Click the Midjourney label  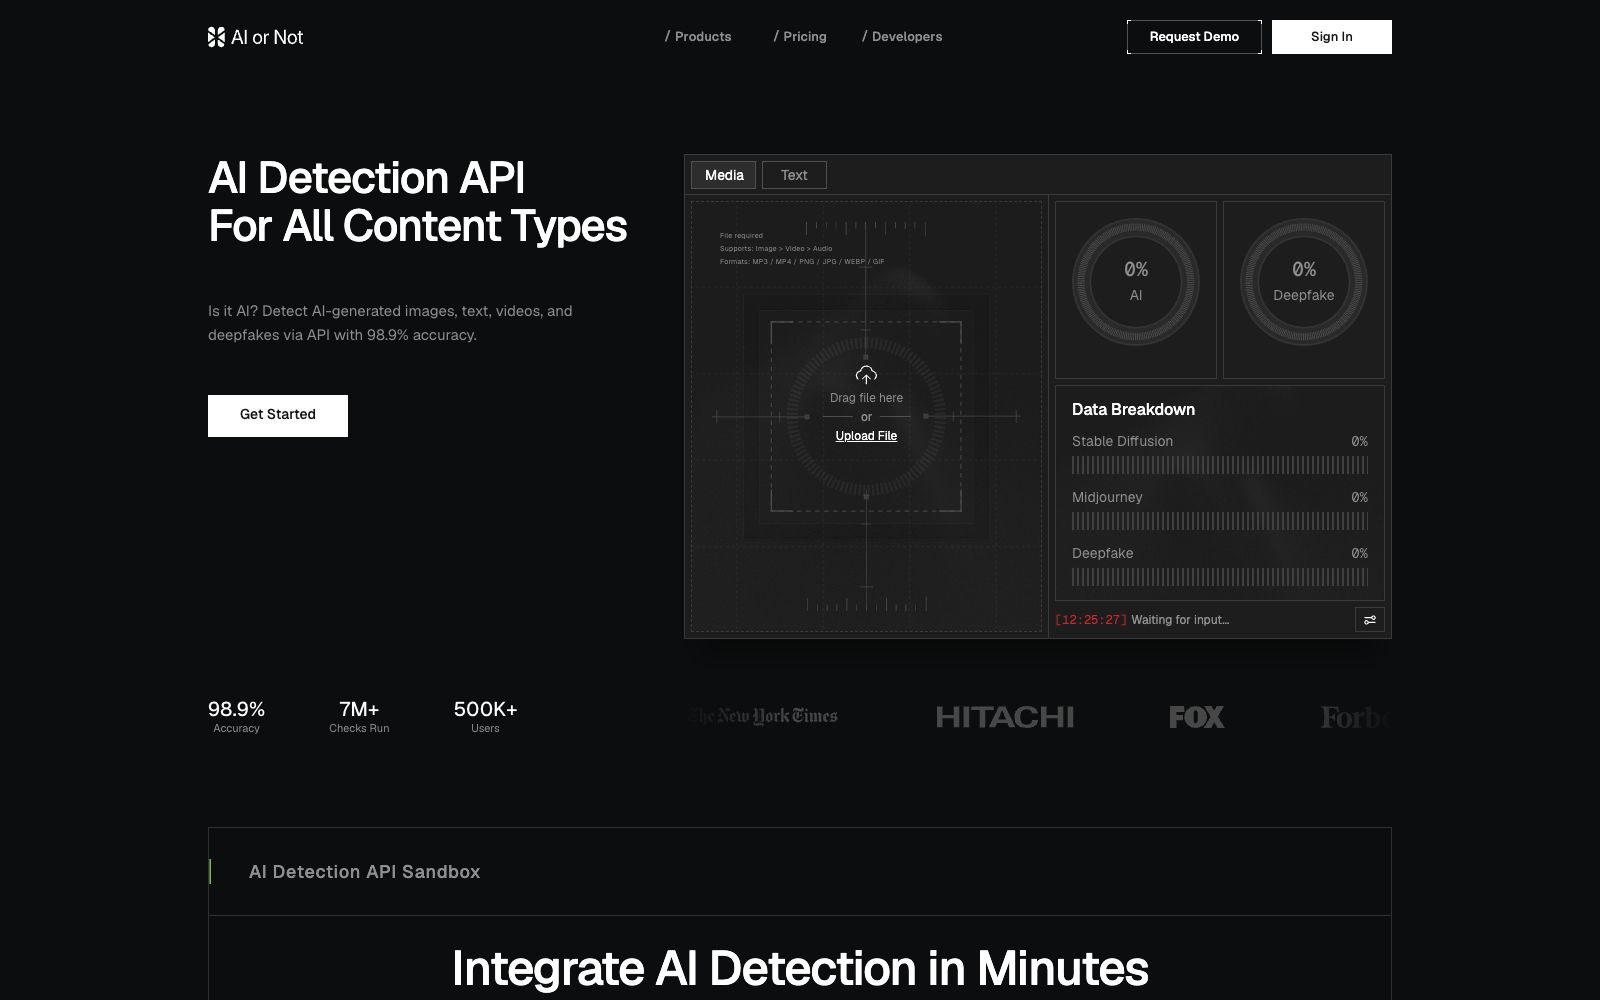tap(1107, 497)
